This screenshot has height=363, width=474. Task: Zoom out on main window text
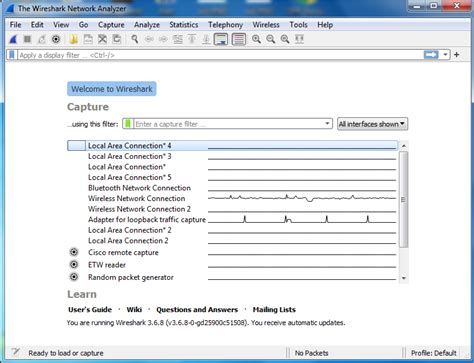[x=271, y=39]
